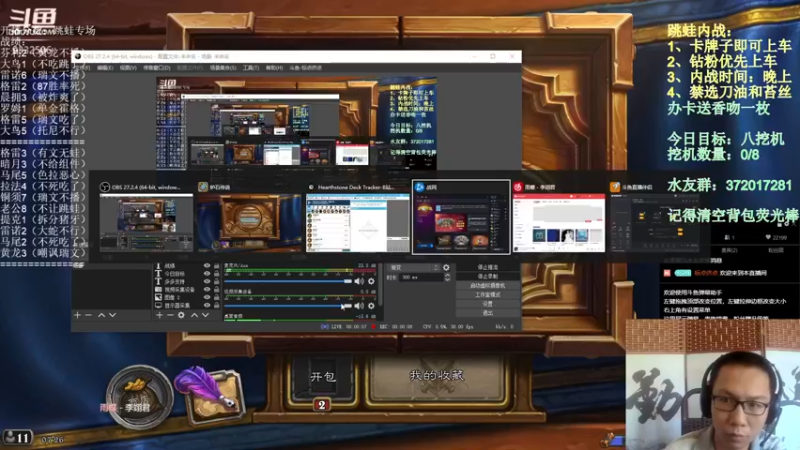Mute the 麦克风/Aux mixer track speaker icon

pos(359,281)
